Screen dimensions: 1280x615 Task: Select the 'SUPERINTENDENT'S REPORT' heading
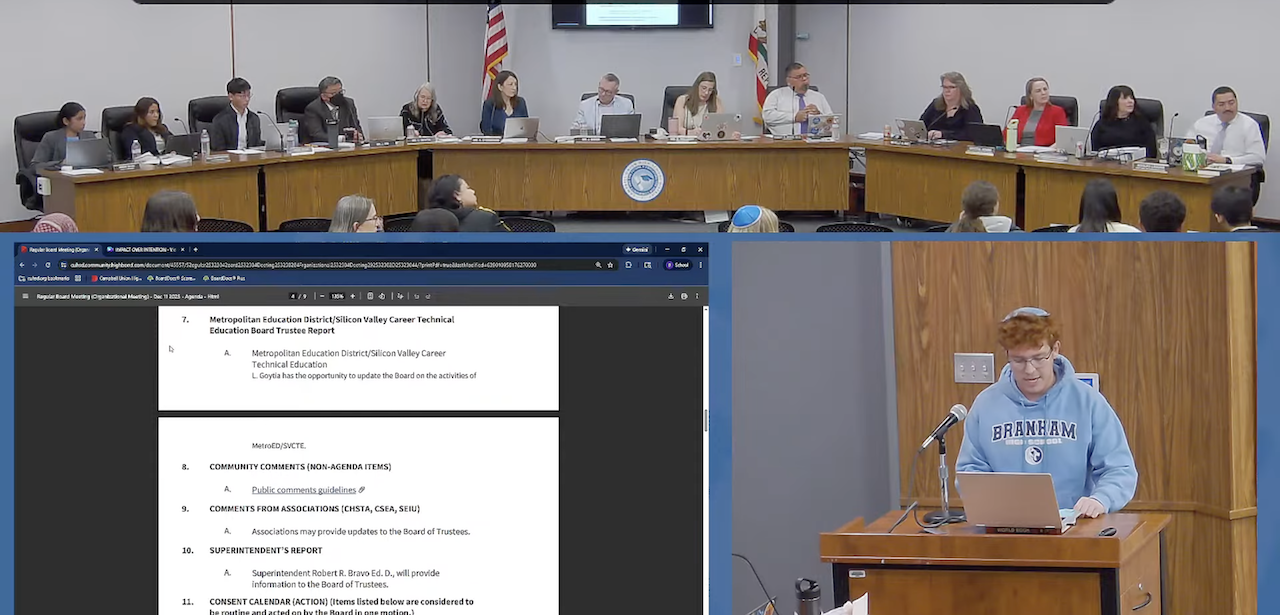pyautogui.click(x=266, y=550)
